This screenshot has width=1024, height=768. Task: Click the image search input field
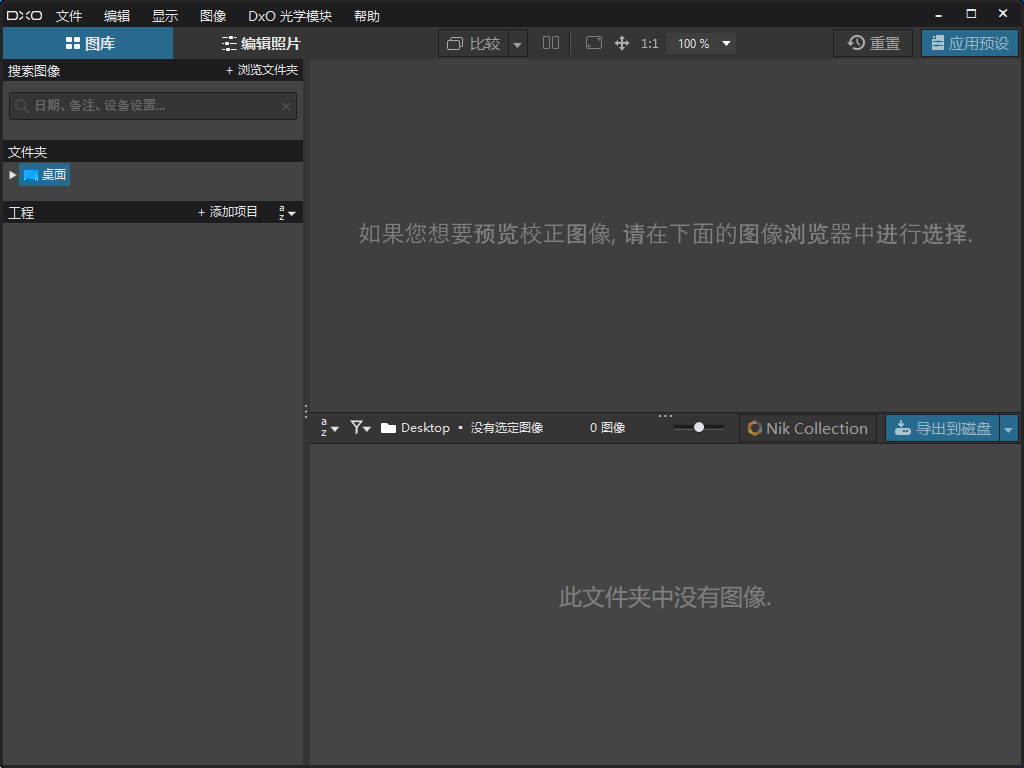tap(153, 106)
